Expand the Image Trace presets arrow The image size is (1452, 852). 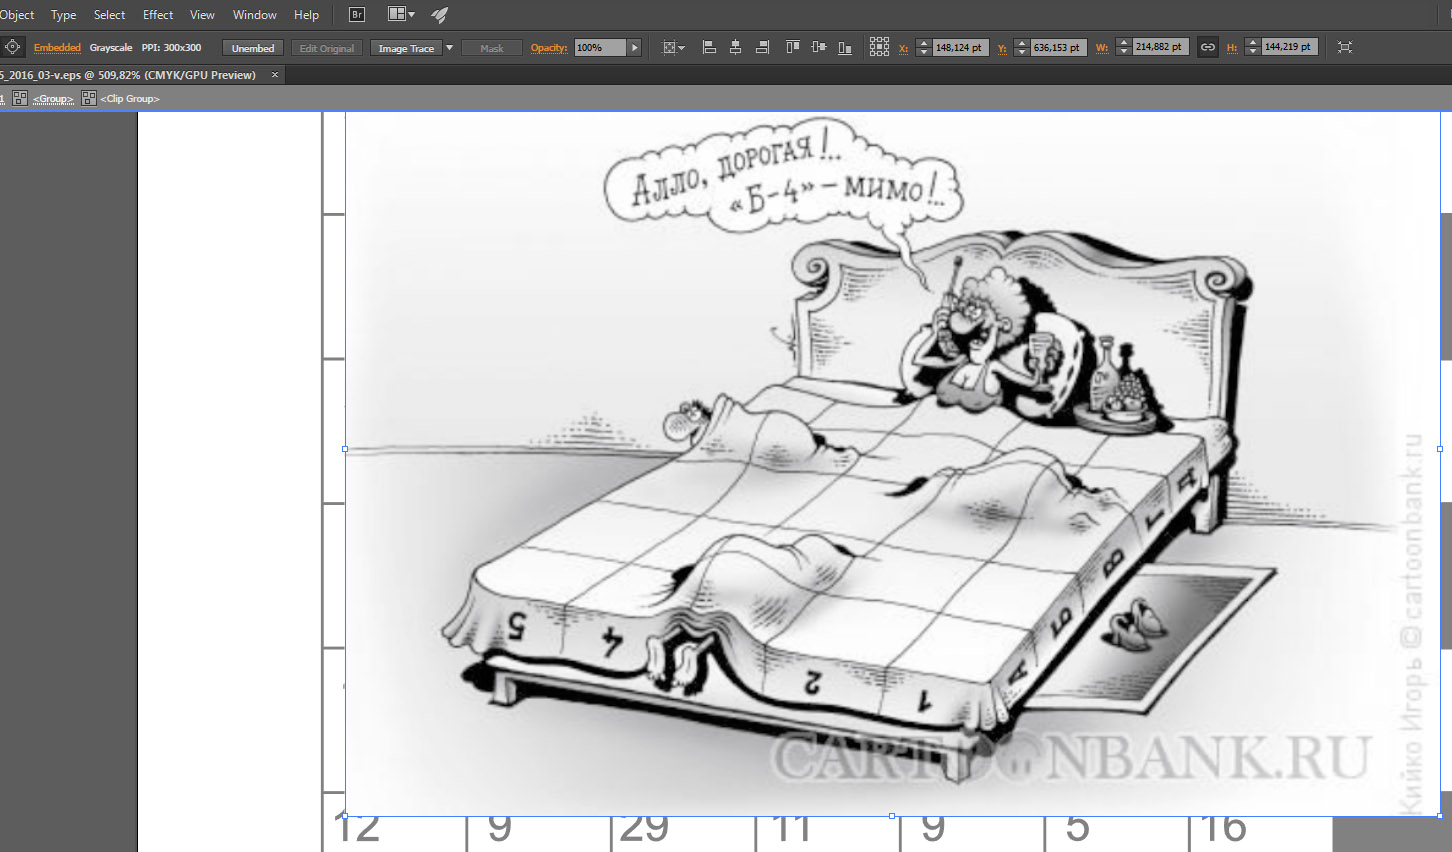[x=449, y=48]
